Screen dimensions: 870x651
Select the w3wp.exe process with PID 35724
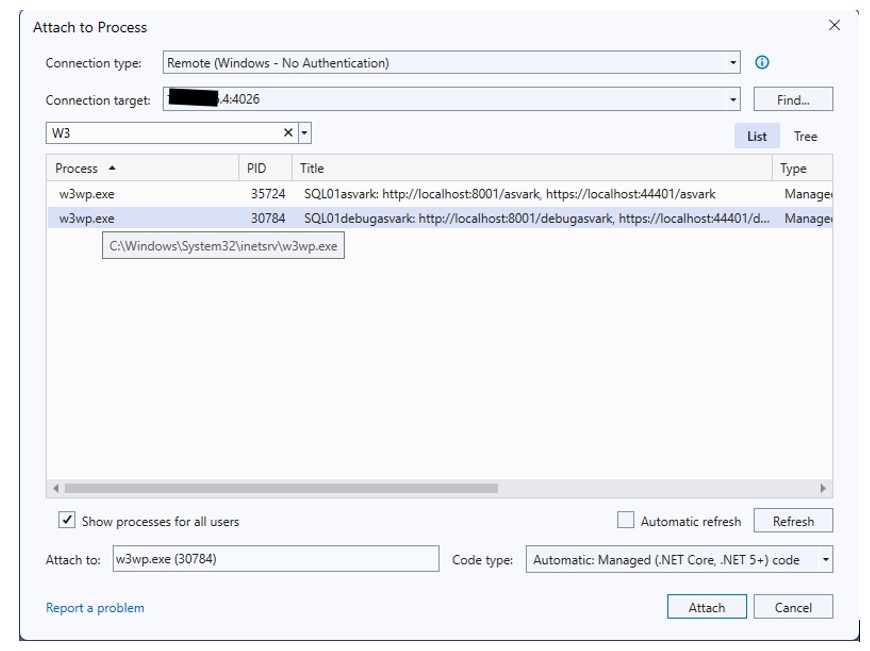tap(87, 194)
